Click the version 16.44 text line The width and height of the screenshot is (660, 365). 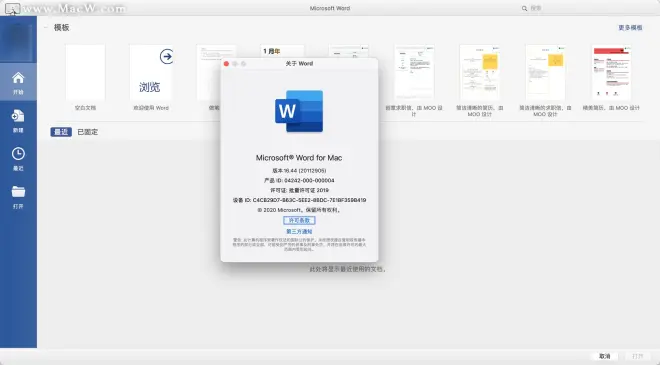(299, 171)
